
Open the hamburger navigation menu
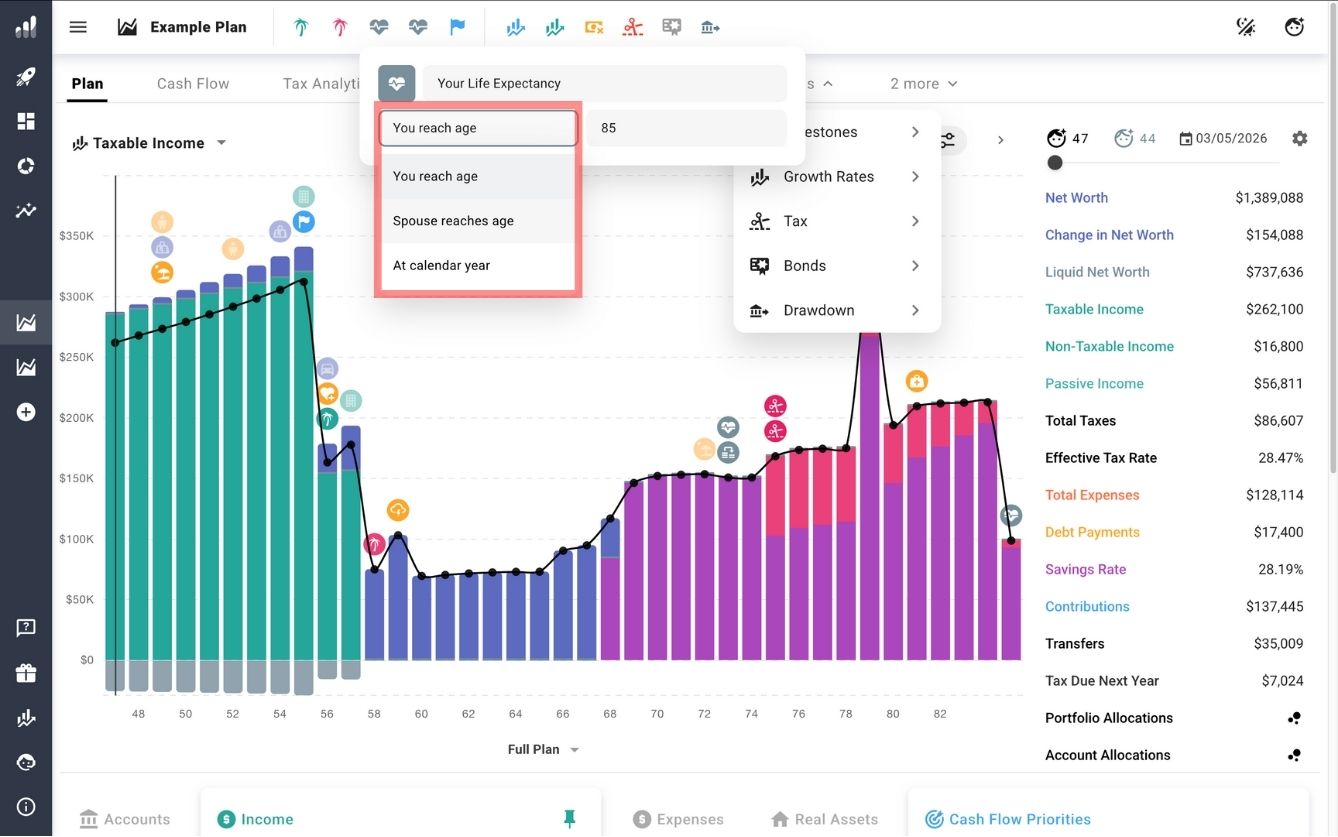tap(78, 27)
